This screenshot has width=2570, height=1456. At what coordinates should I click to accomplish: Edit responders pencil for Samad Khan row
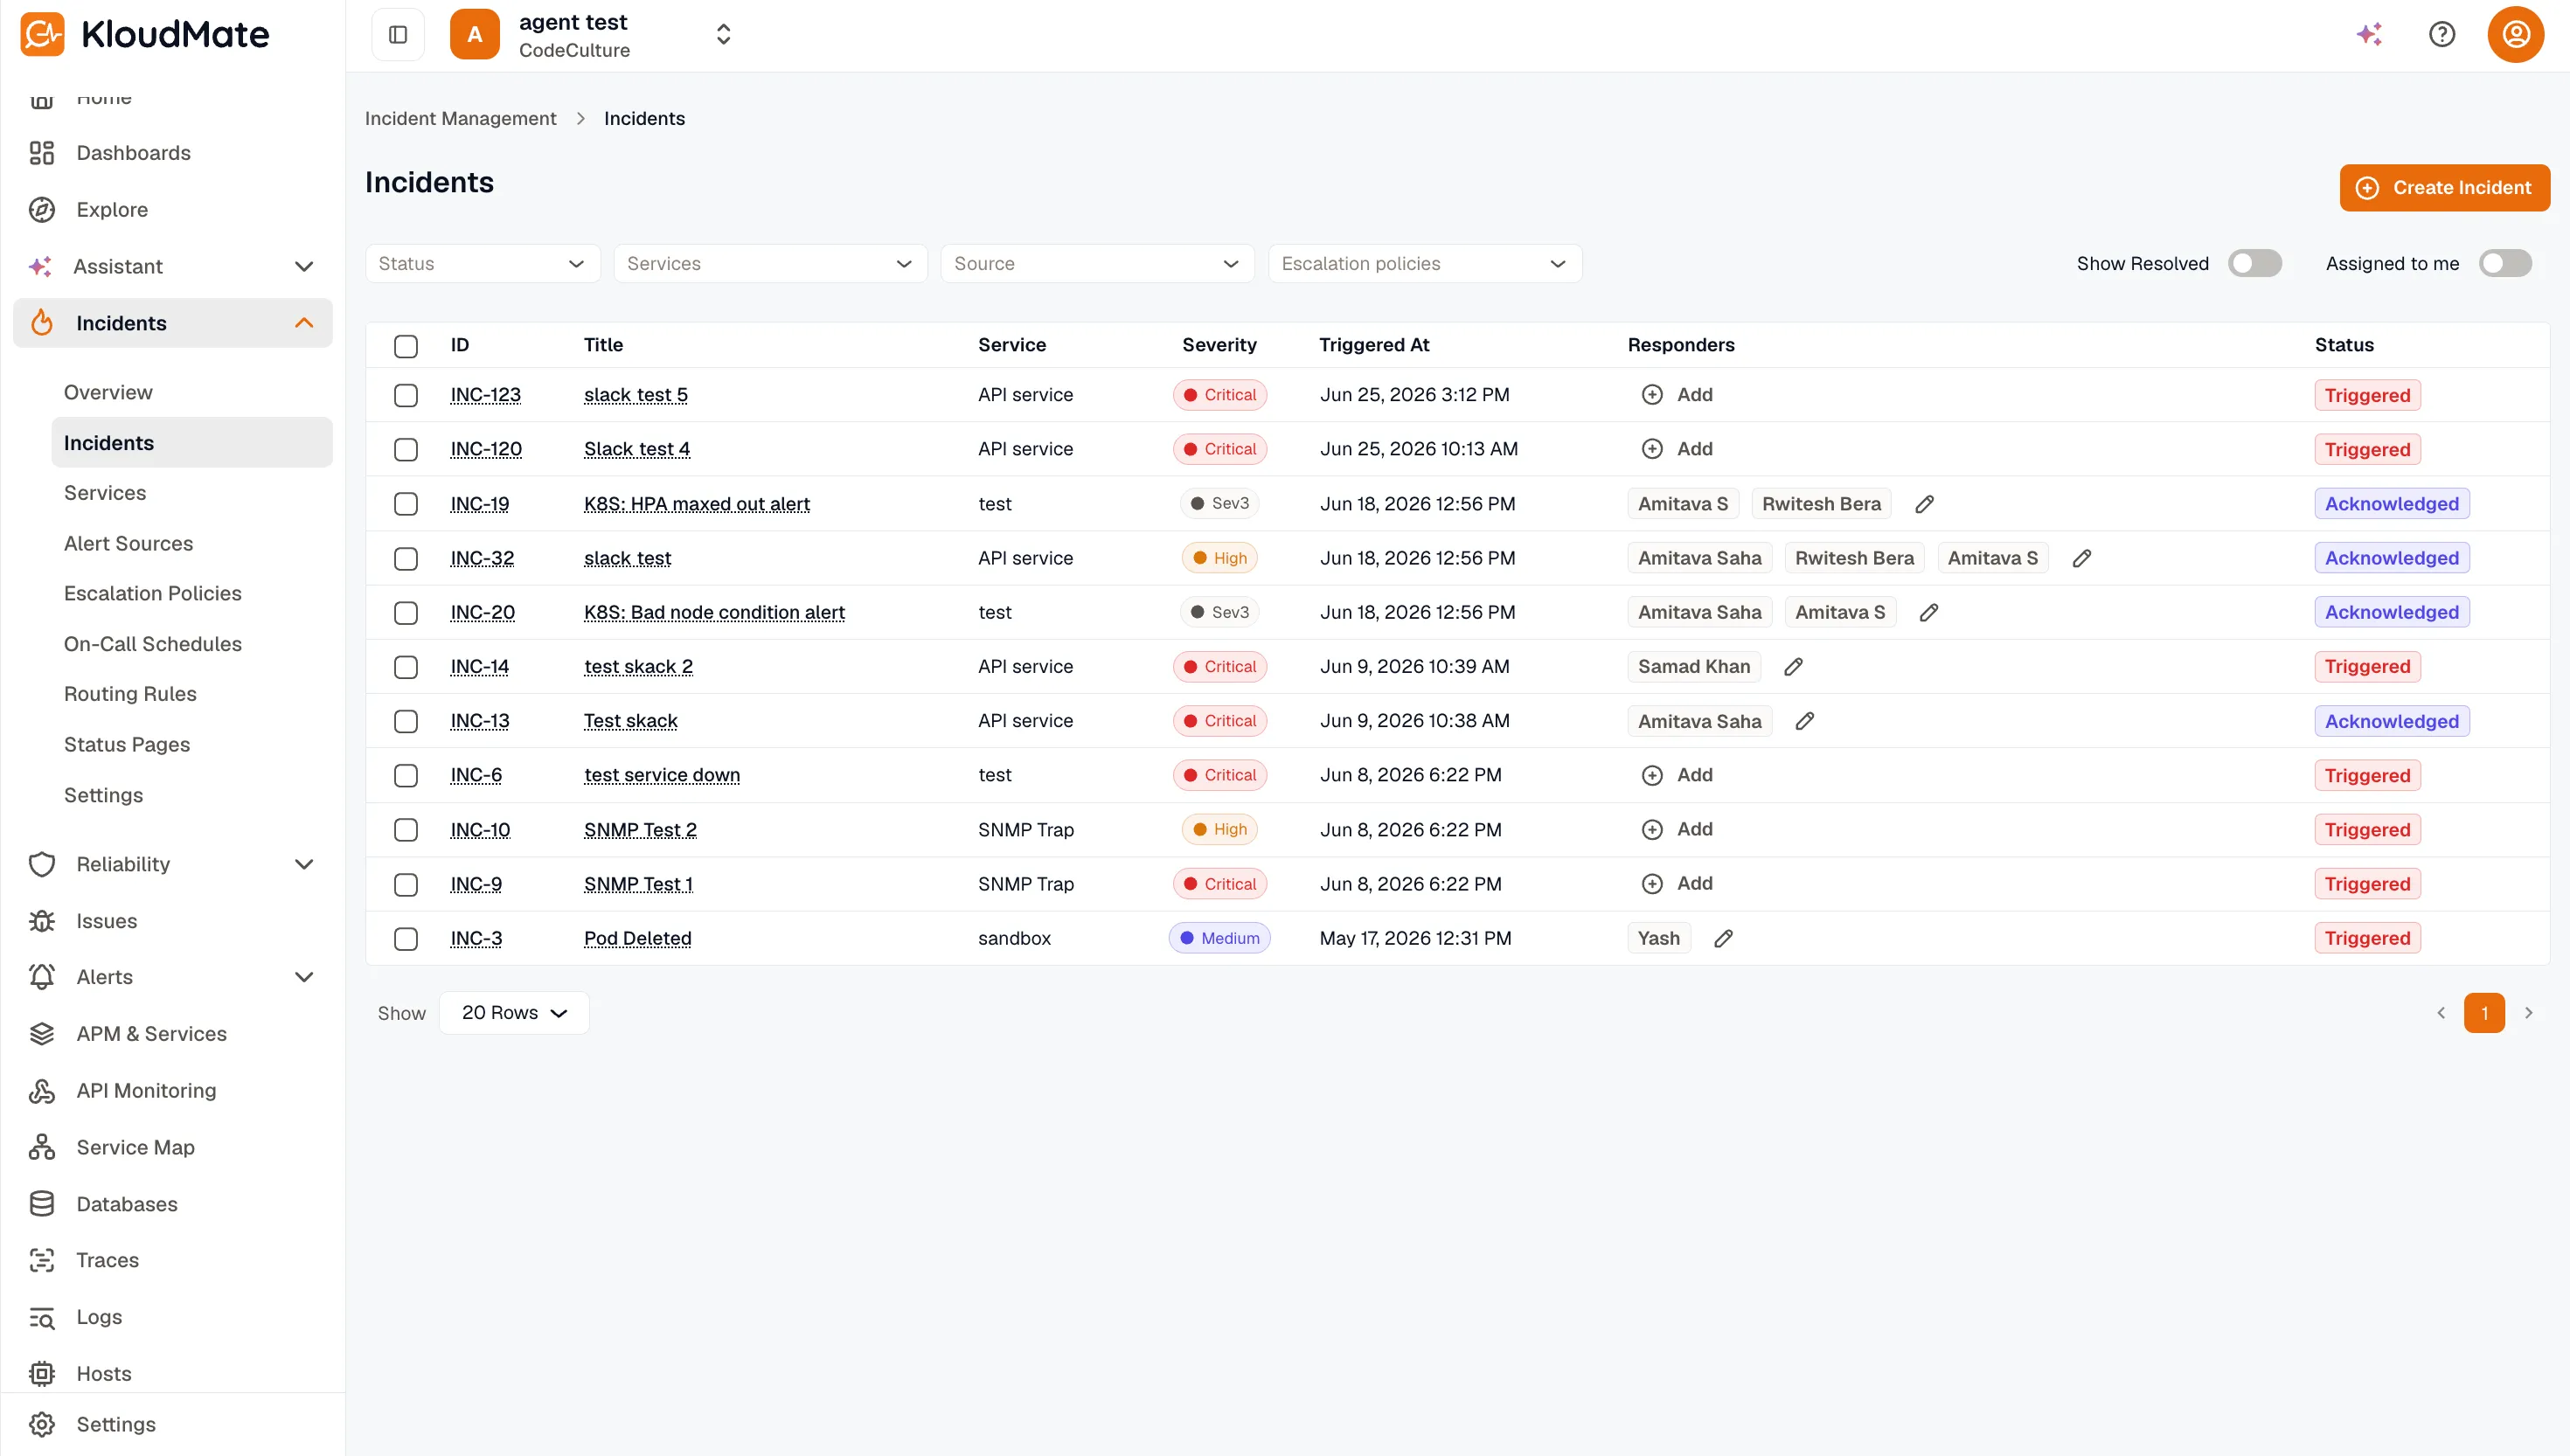pos(1794,667)
